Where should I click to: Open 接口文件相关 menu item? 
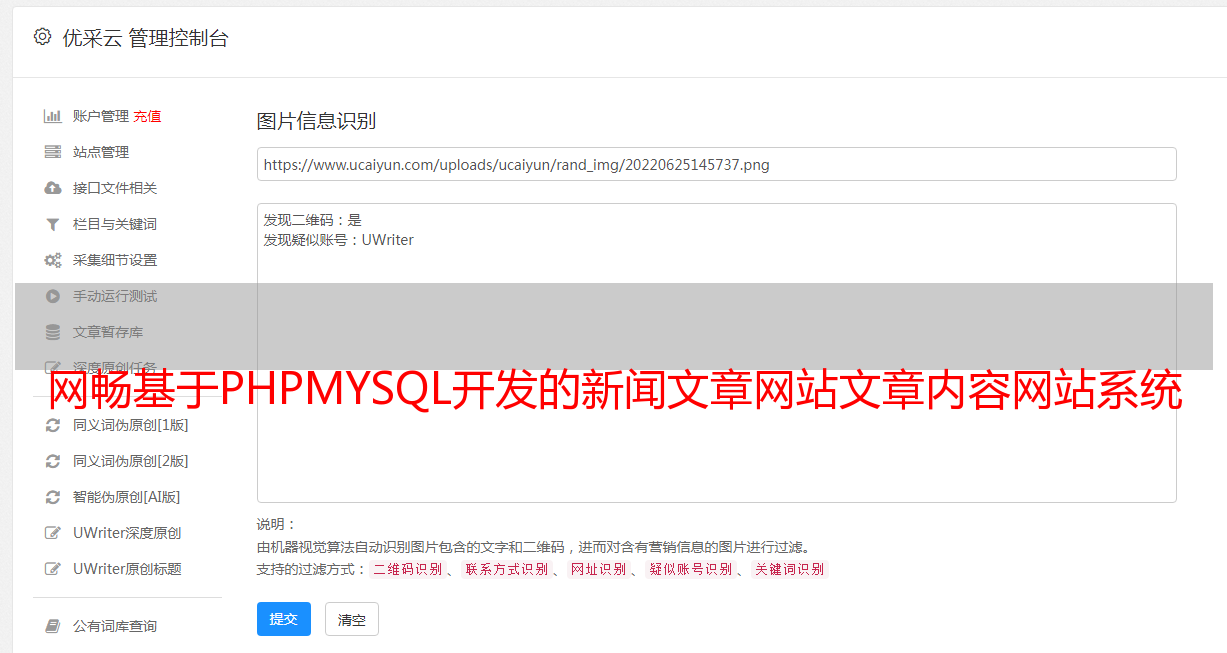(x=115, y=188)
